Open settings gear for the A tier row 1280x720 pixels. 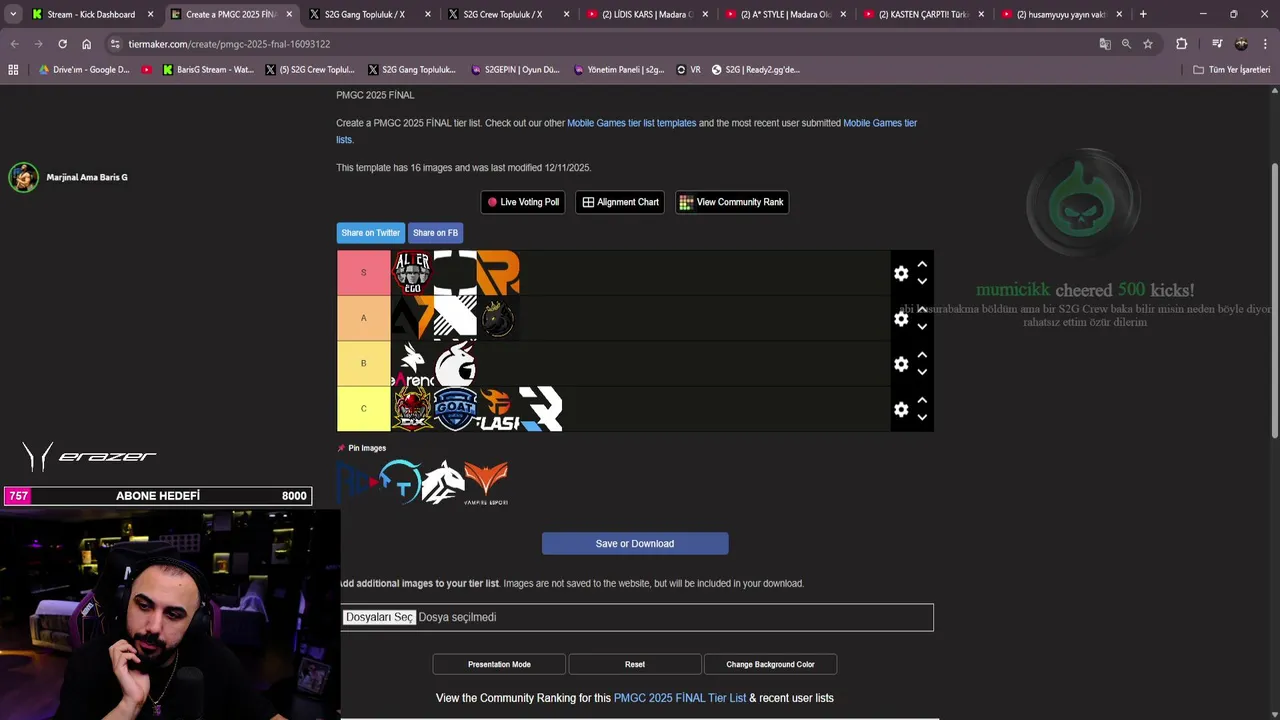click(x=901, y=318)
